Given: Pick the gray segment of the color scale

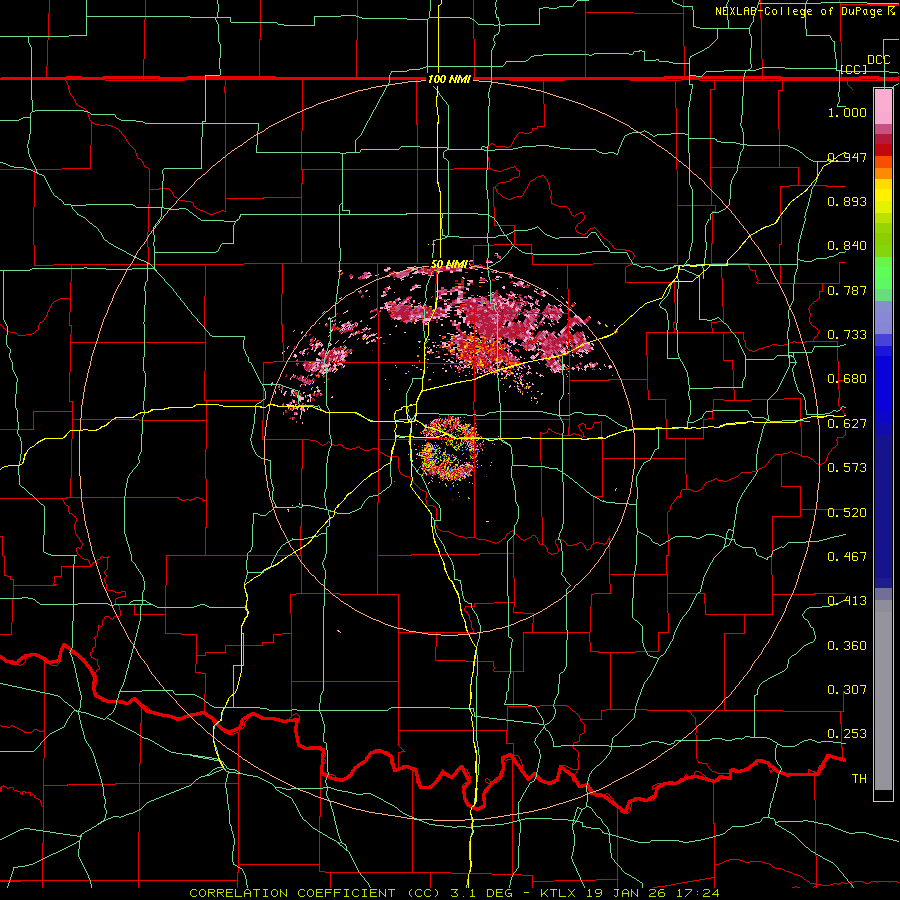Looking at the screenshot, I should pos(883,695).
